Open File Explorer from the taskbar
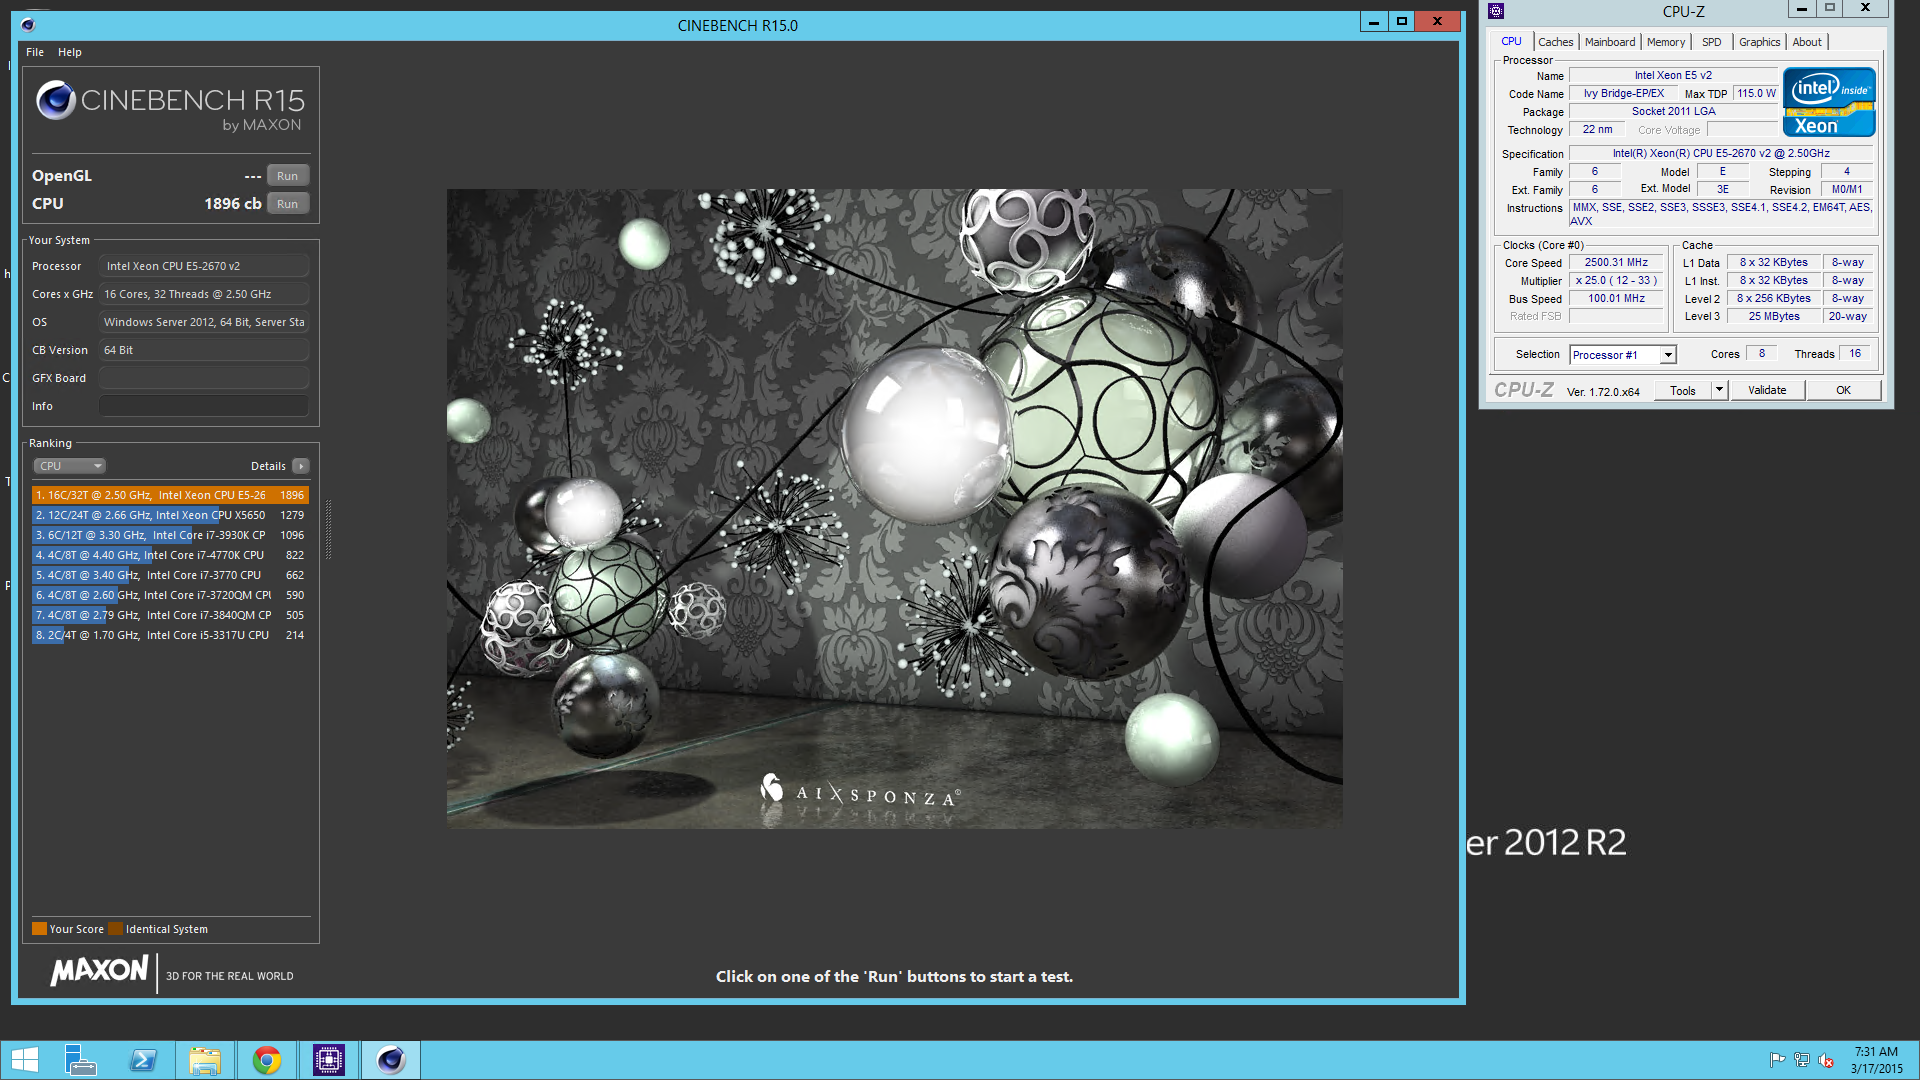The image size is (1920, 1080). [205, 1060]
